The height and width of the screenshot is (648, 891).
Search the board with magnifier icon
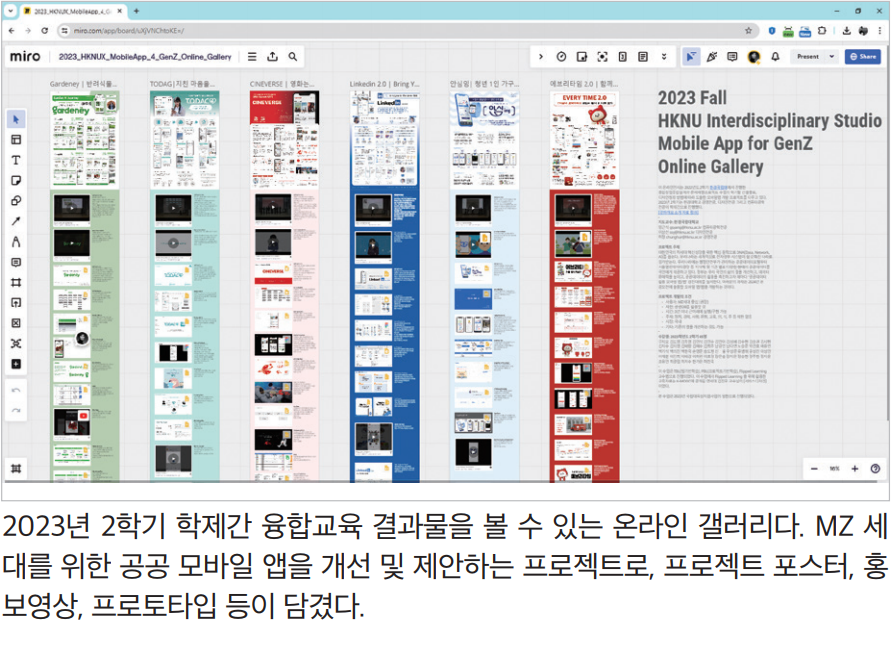pos(293,56)
